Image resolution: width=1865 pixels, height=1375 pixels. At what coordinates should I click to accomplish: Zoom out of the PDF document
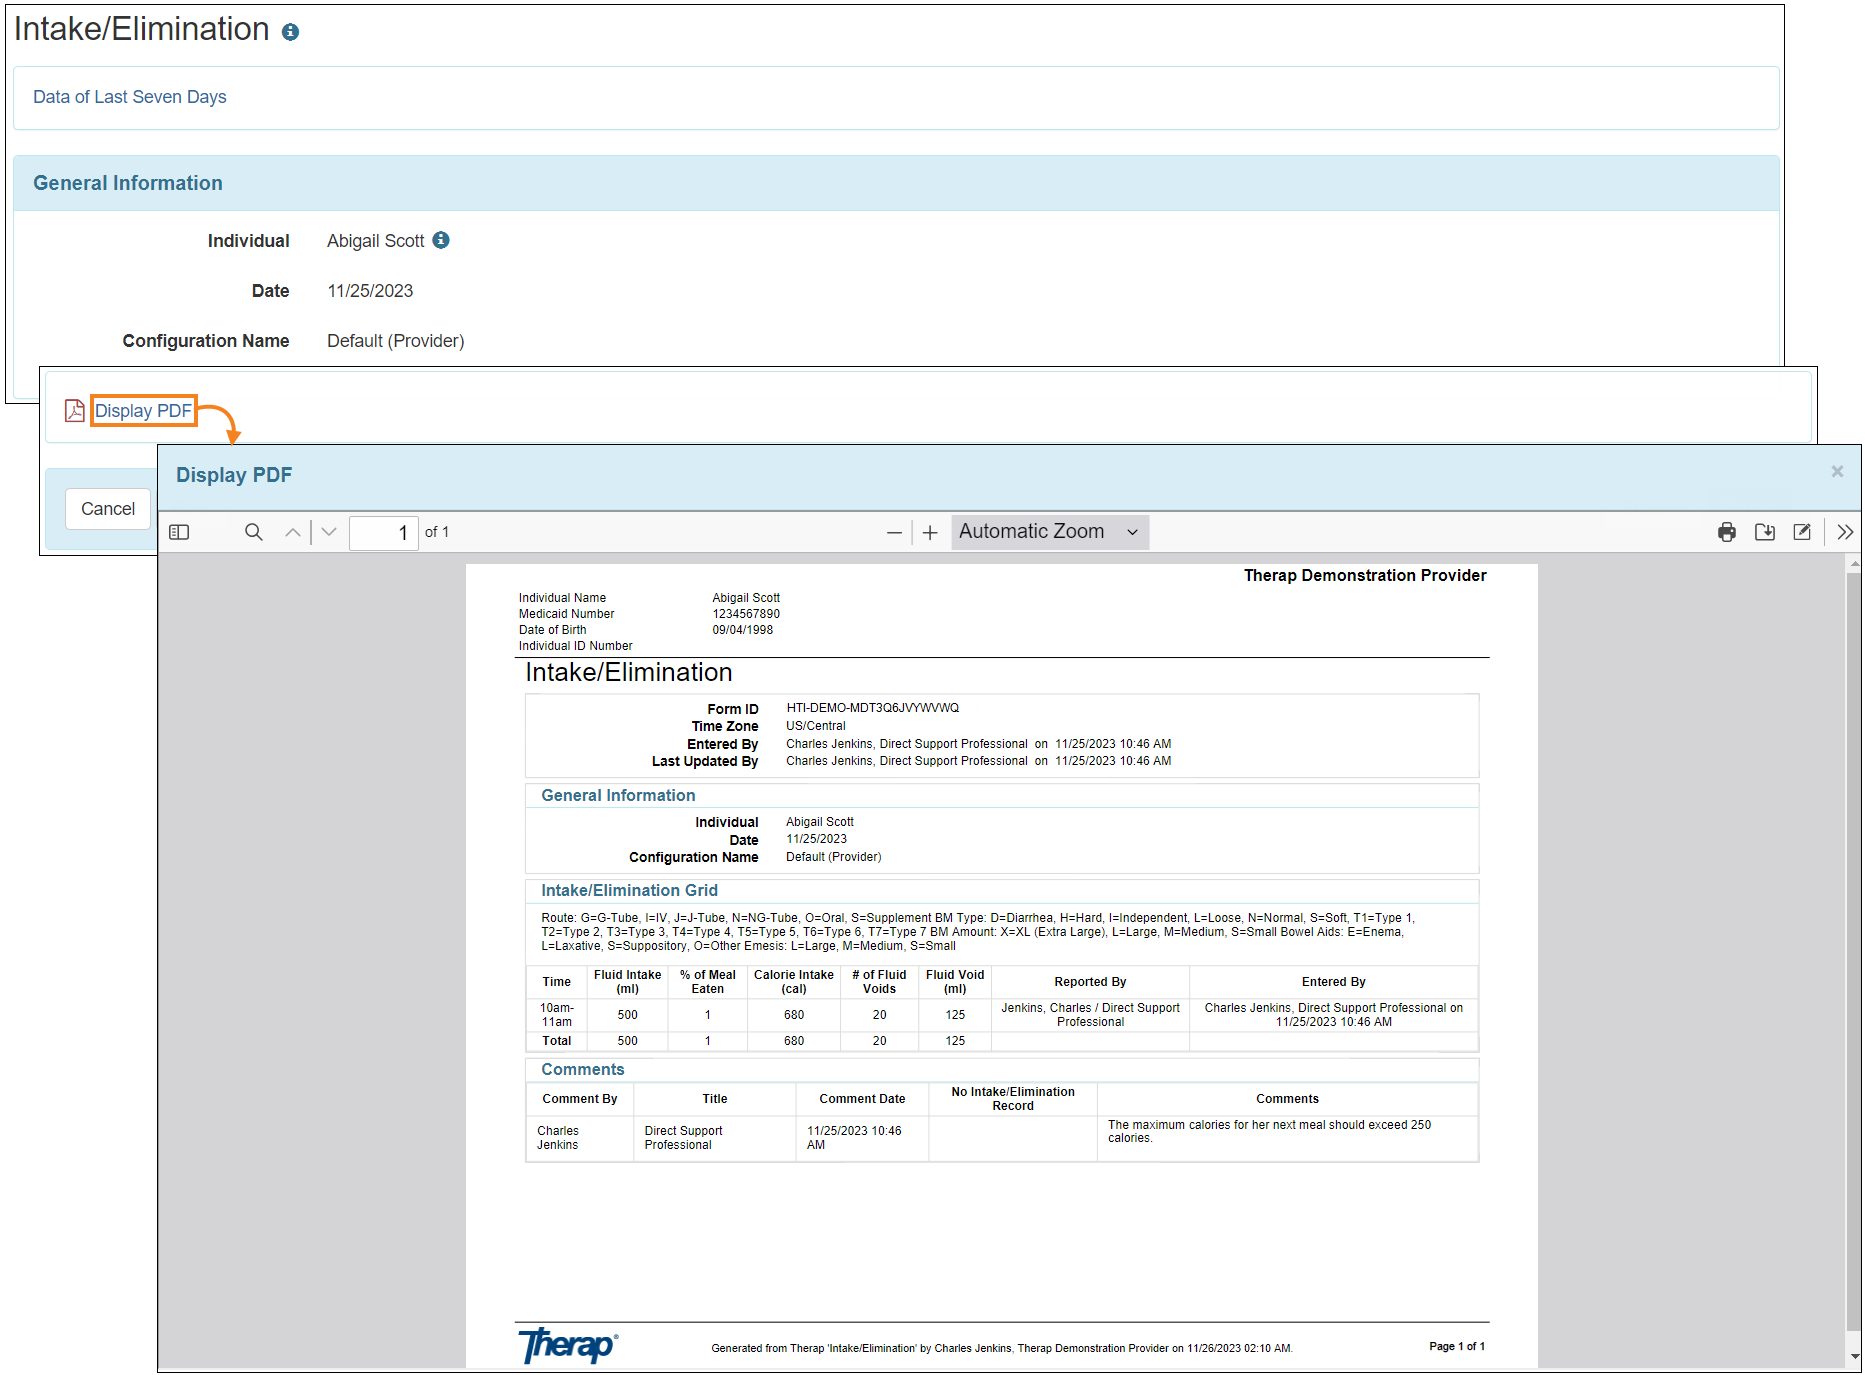894,533
